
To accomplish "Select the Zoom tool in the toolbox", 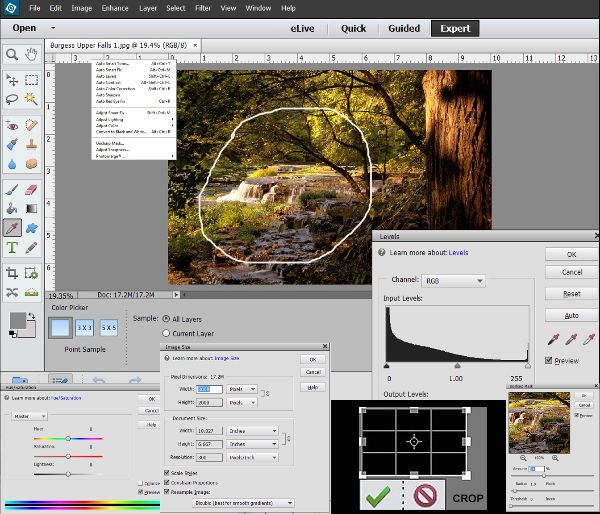I will (11, 54).
